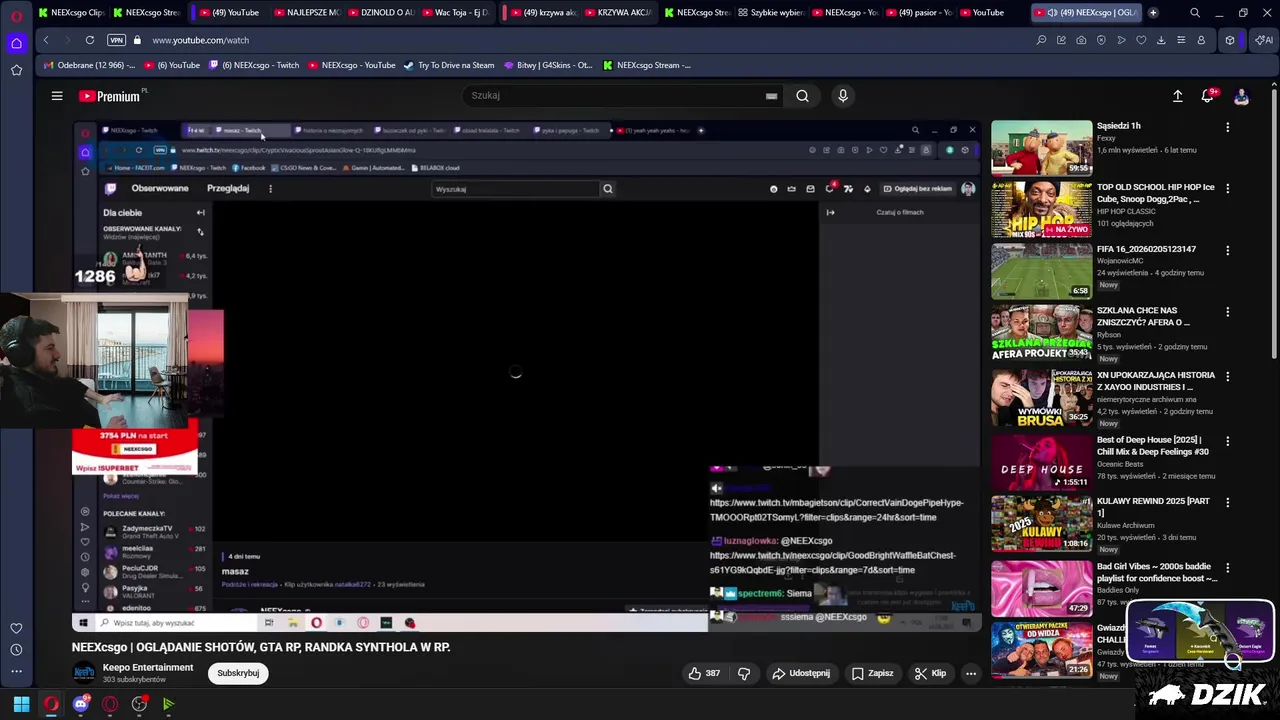Open the on-screen keyboard in search box

pos(771,96)
